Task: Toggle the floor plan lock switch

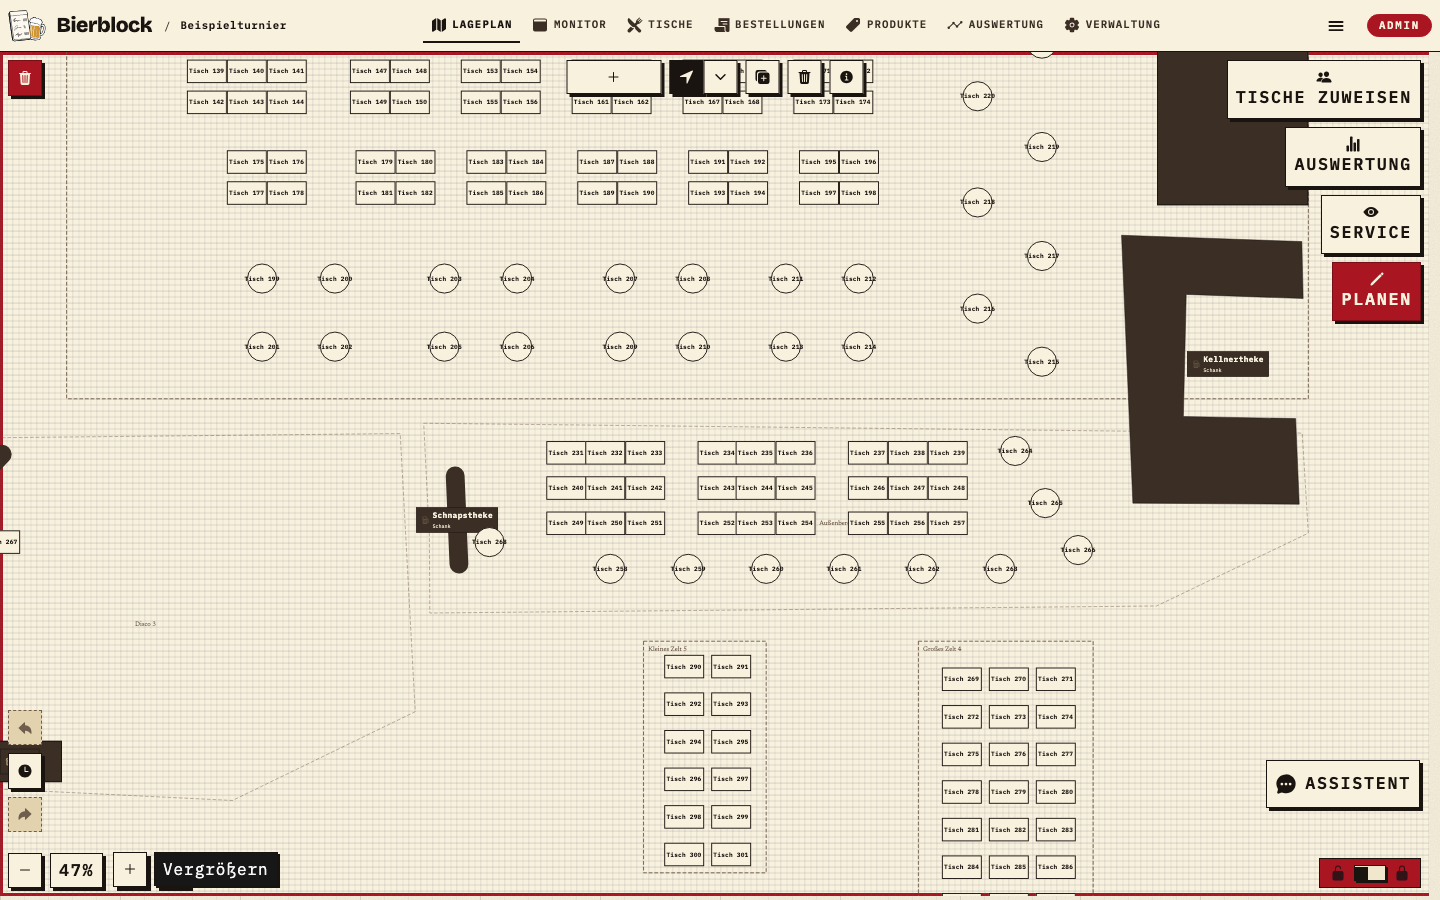Action: tap(1370, 873)
